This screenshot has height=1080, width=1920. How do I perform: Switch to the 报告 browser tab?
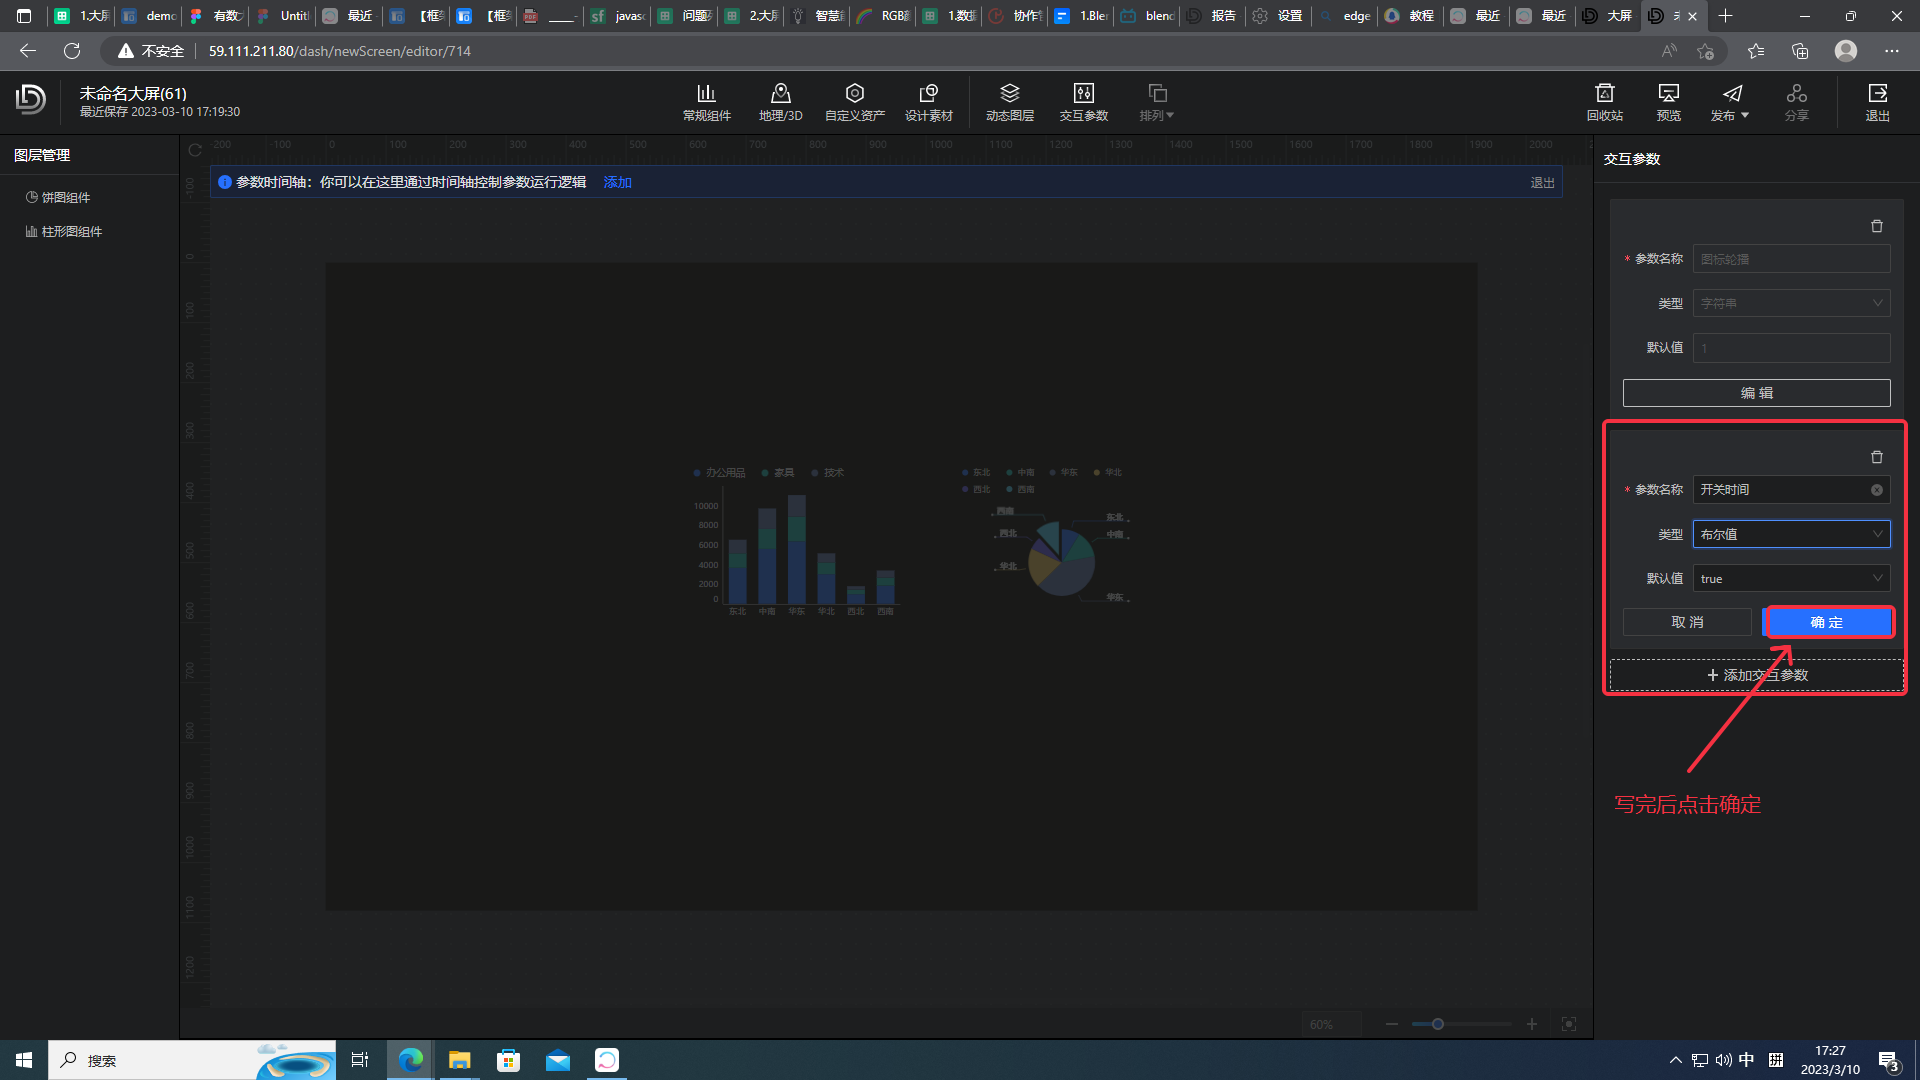click(1213, 16)
